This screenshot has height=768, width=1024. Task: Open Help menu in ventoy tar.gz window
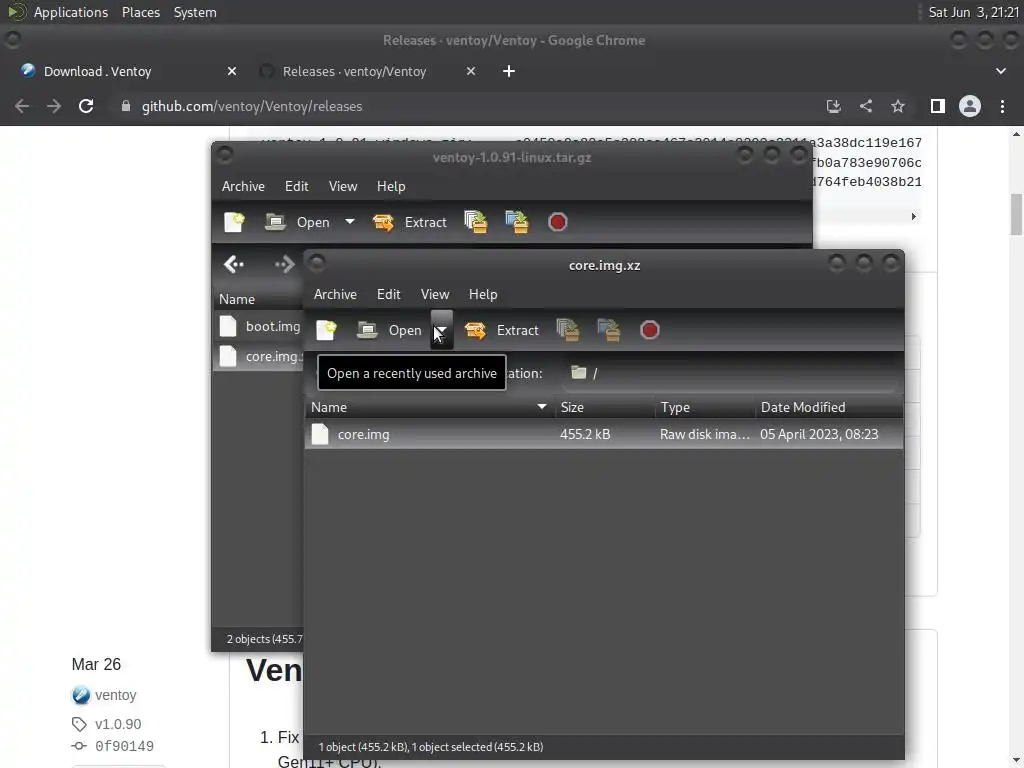pos(391,186)
